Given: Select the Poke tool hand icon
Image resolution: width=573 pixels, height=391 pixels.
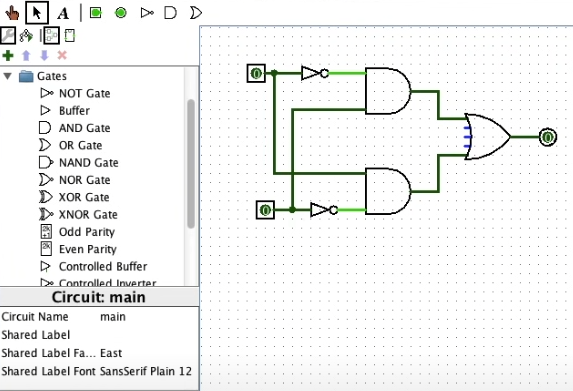Looking at the screenshot, I should pyautogui.click(x=12, y=13).
